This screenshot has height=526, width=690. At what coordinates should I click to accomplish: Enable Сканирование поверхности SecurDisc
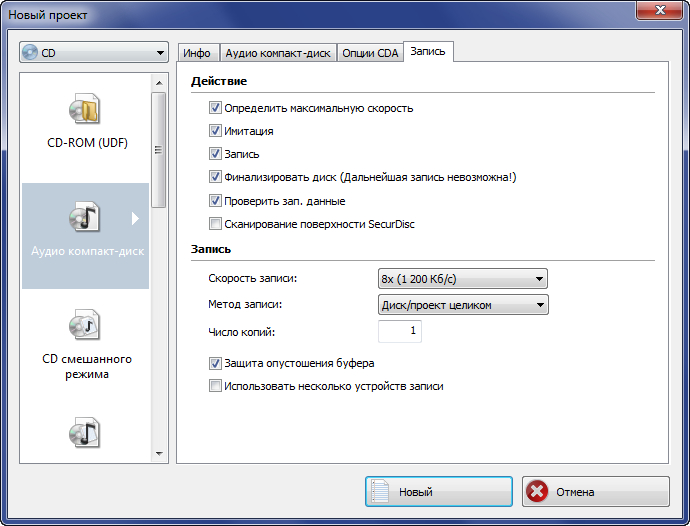215,224
